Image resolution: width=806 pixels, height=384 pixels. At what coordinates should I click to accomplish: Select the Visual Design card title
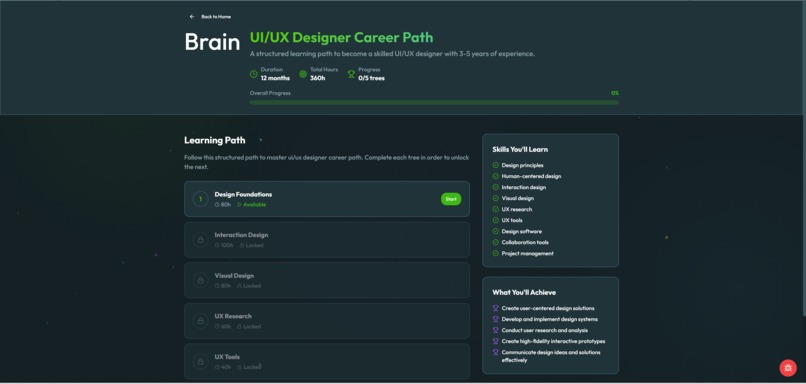tap(234, 276)
